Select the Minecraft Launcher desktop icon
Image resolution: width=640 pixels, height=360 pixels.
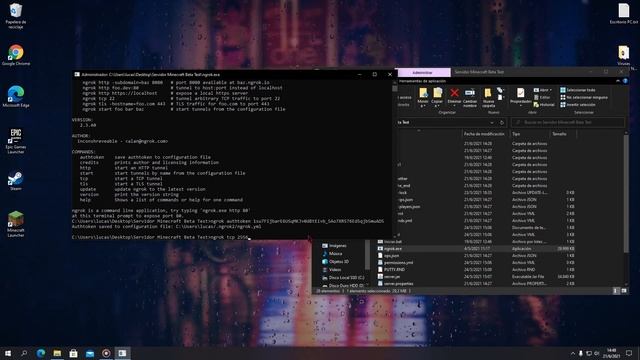click(x=16, y=224)
